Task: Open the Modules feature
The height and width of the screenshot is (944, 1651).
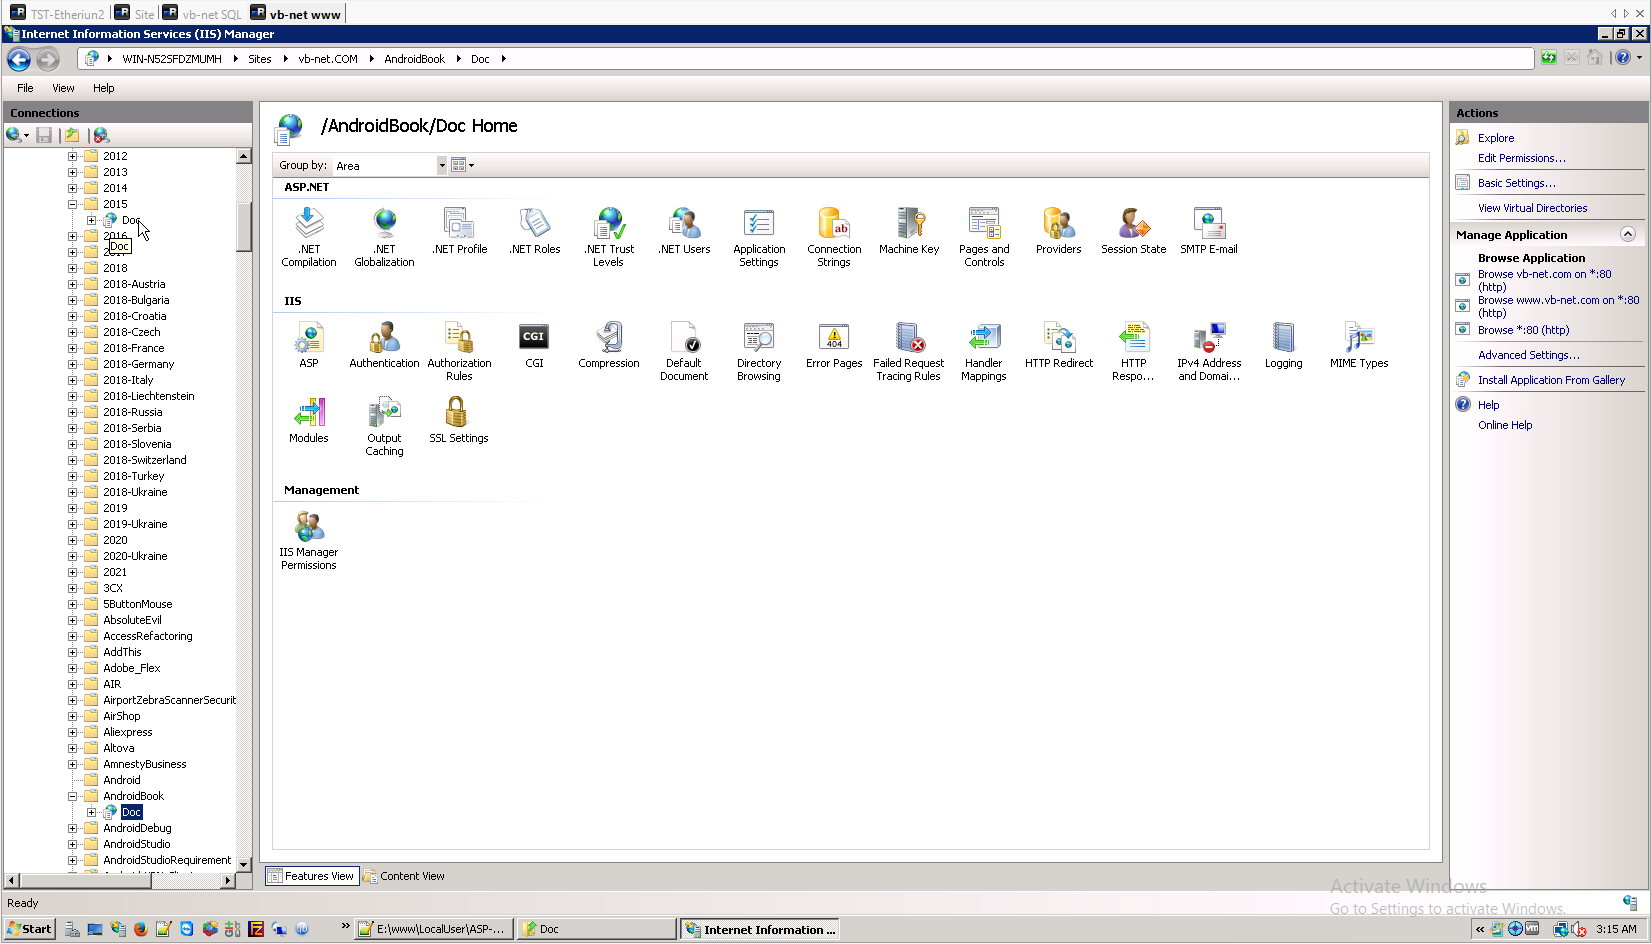Action: point(309,420)
